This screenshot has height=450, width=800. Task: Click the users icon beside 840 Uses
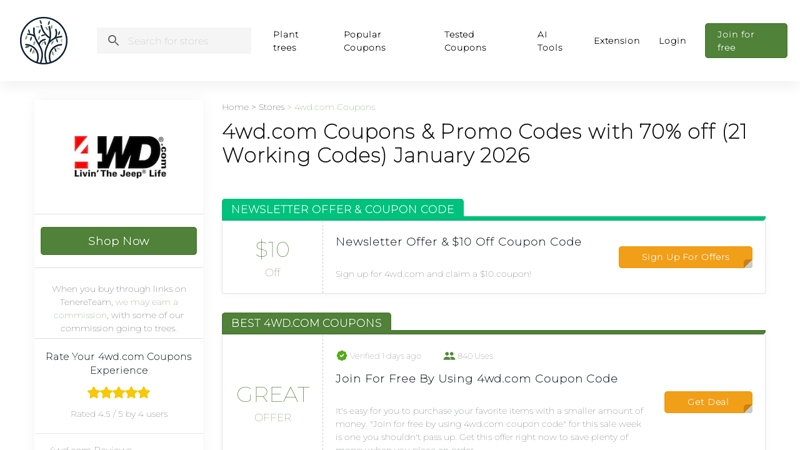[x=449, y=356]
